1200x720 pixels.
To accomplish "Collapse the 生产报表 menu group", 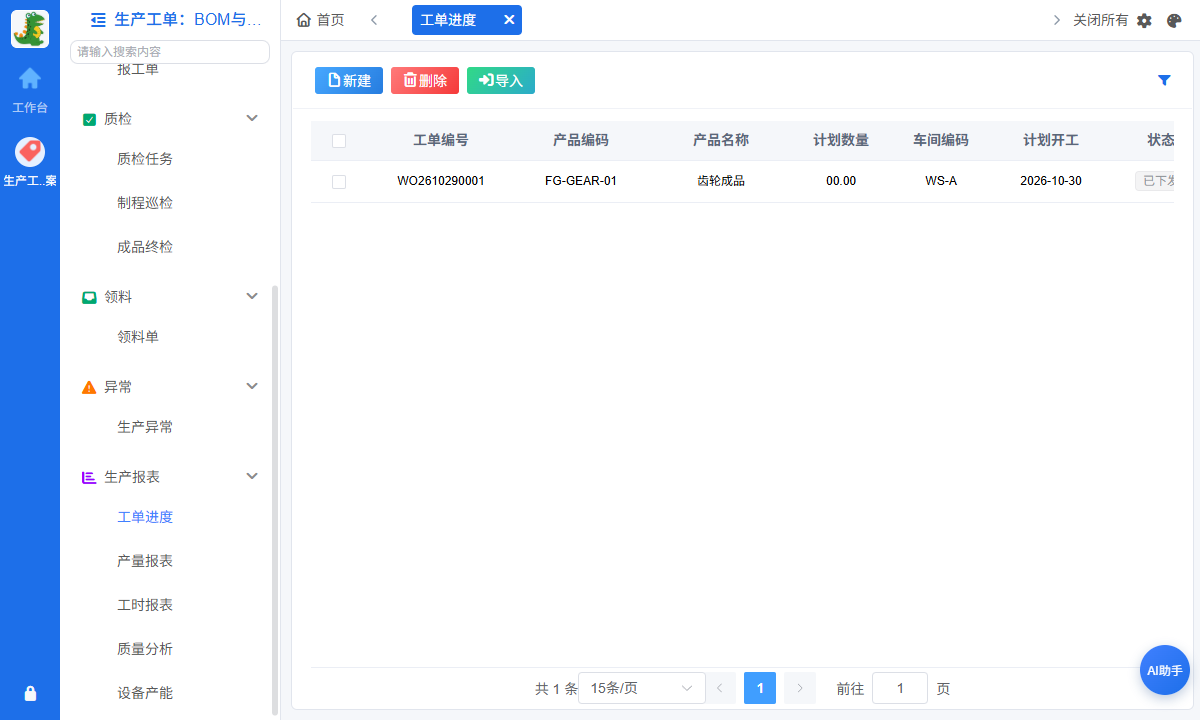I will click(x=252, y=476).
